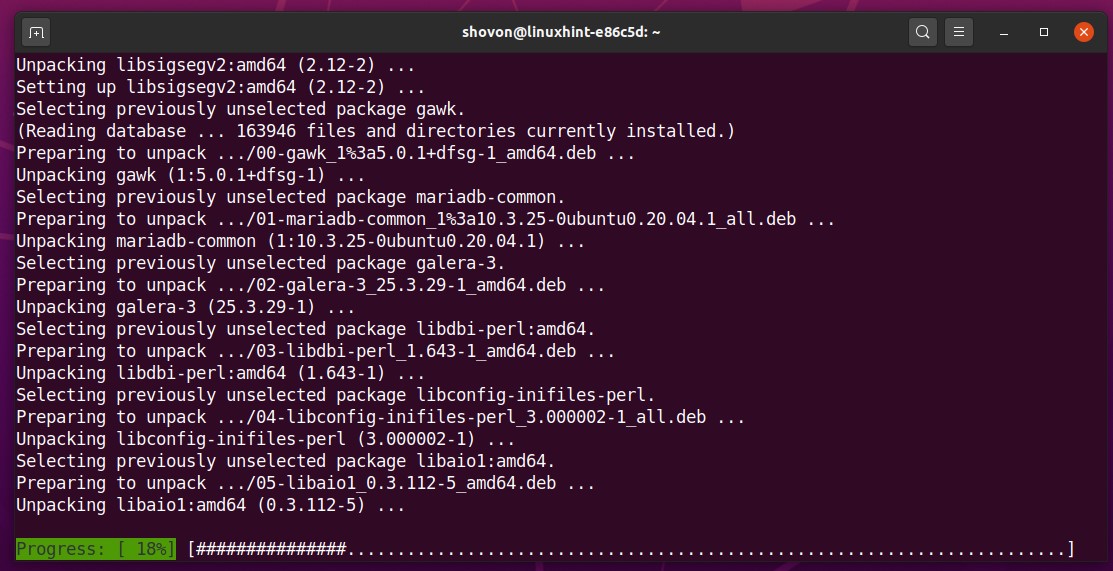The height and width of the screenshot is (571, 1113).
Task: Open the hamburger menu in header
Action: pos(959,32)
